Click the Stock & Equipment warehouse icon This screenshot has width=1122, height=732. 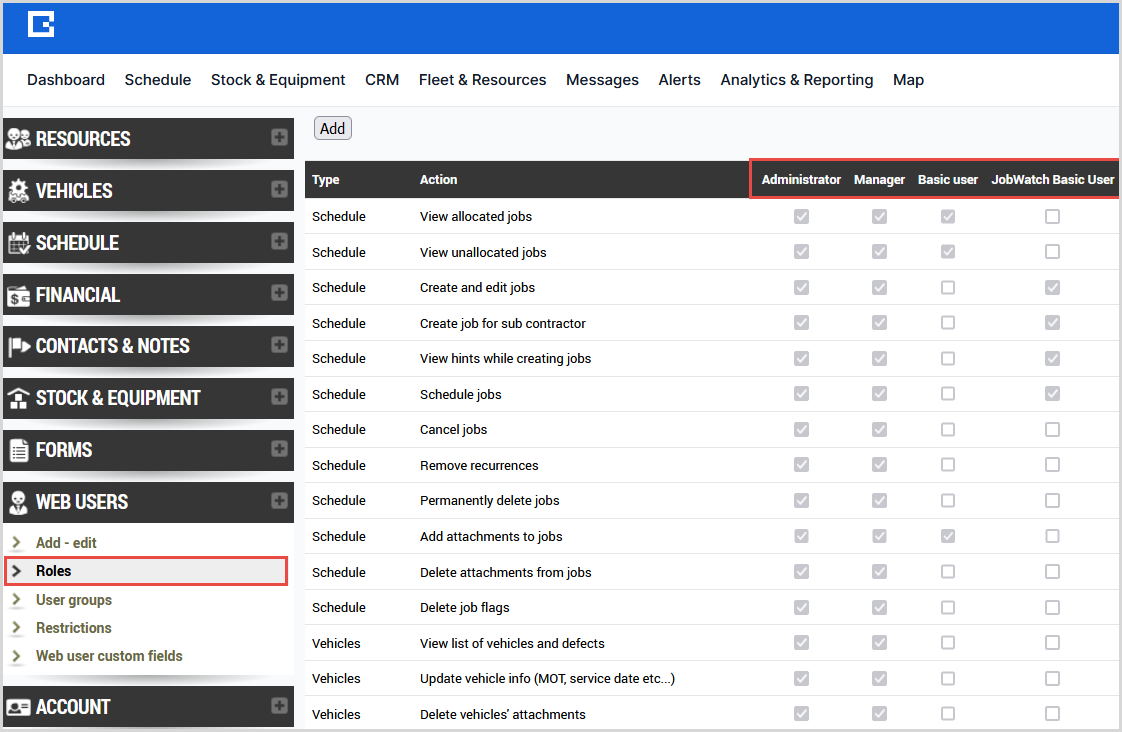click(x=18, y=398)
